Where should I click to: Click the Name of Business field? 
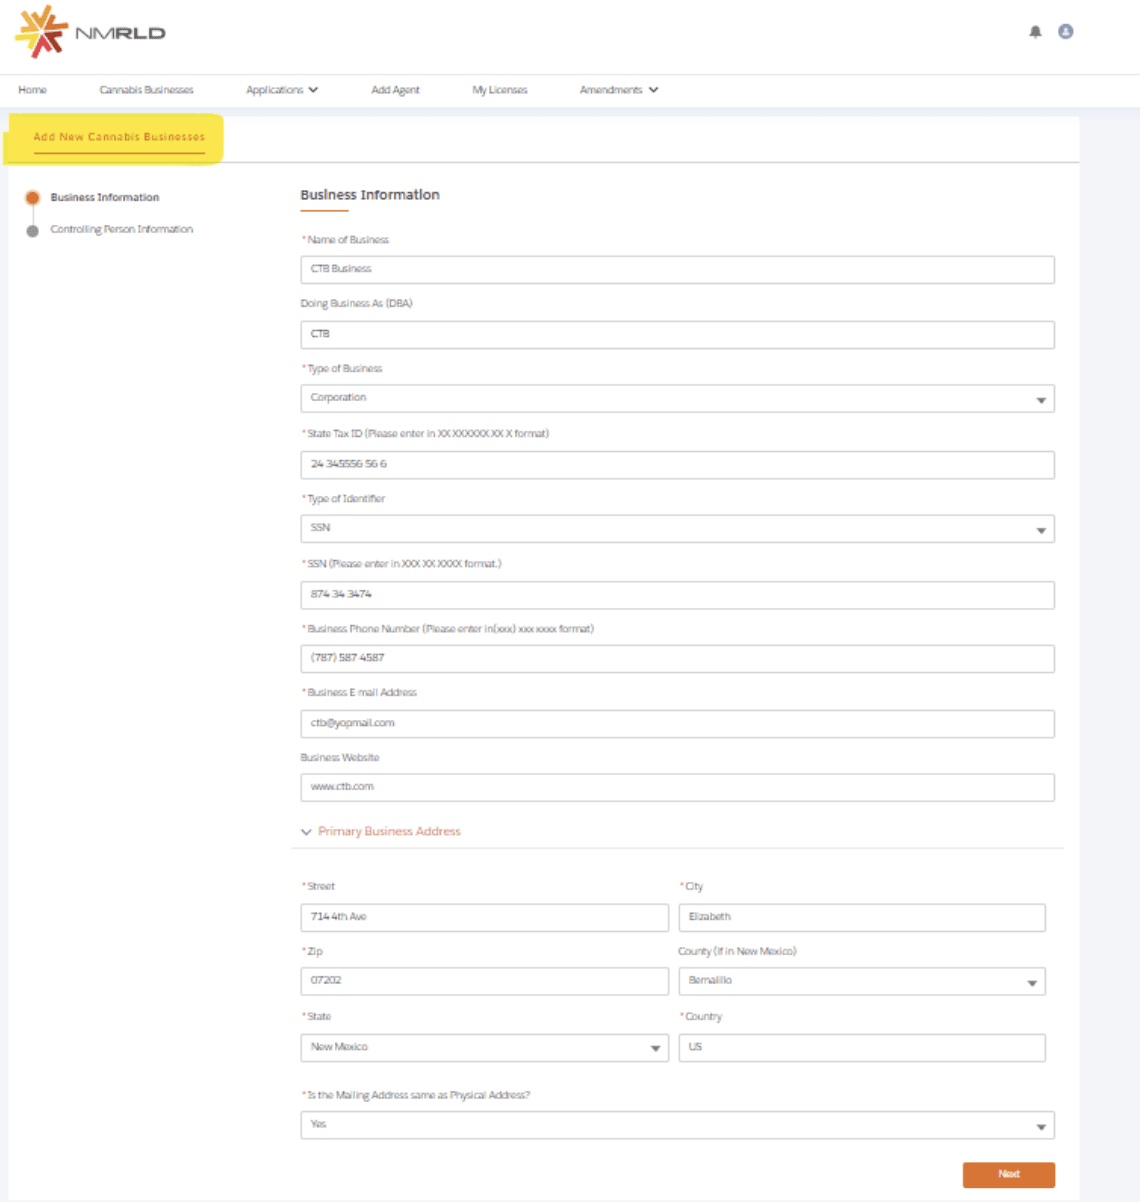point(677,269)
